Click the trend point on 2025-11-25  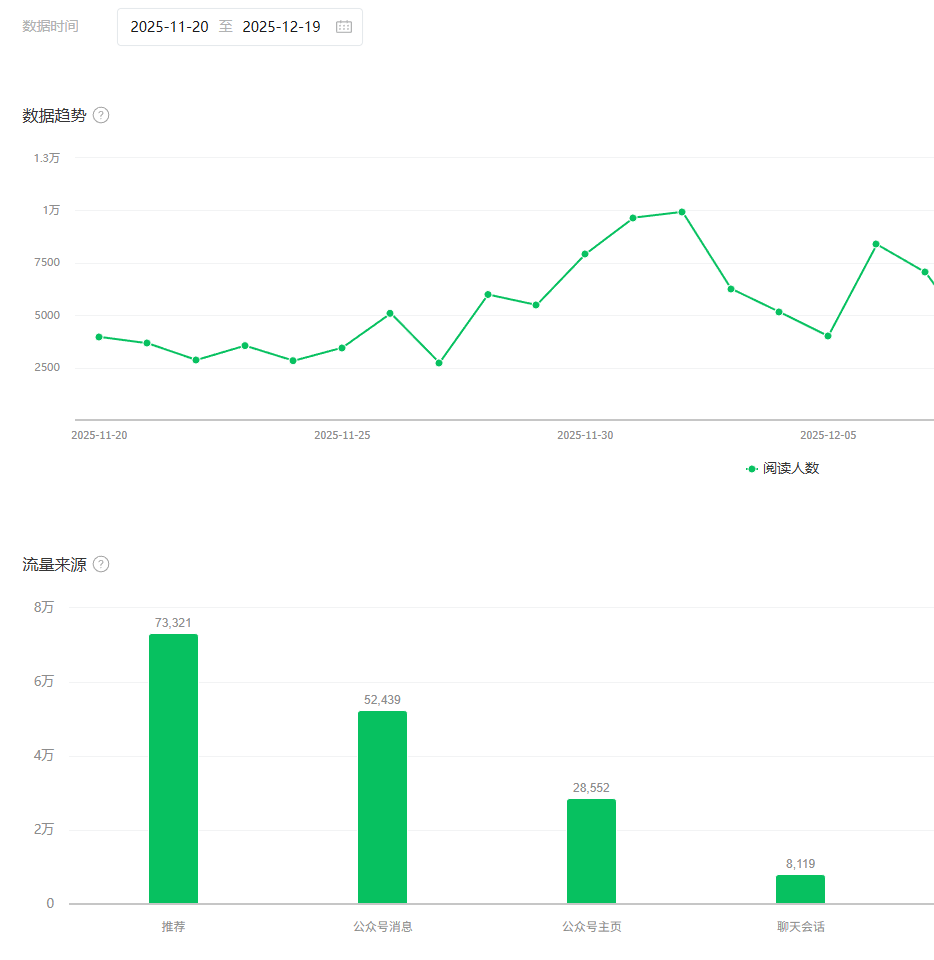tap(342, 348)
